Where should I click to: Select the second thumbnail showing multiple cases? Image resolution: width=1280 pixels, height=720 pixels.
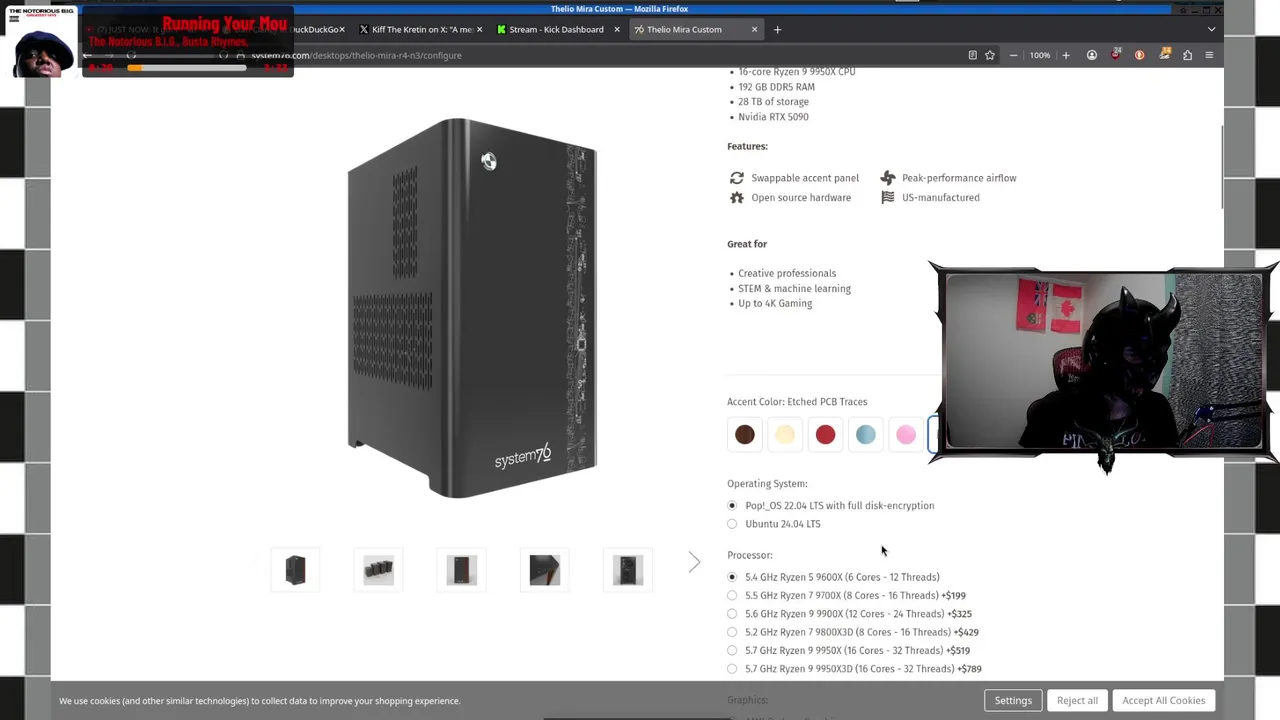pos(378,570)
